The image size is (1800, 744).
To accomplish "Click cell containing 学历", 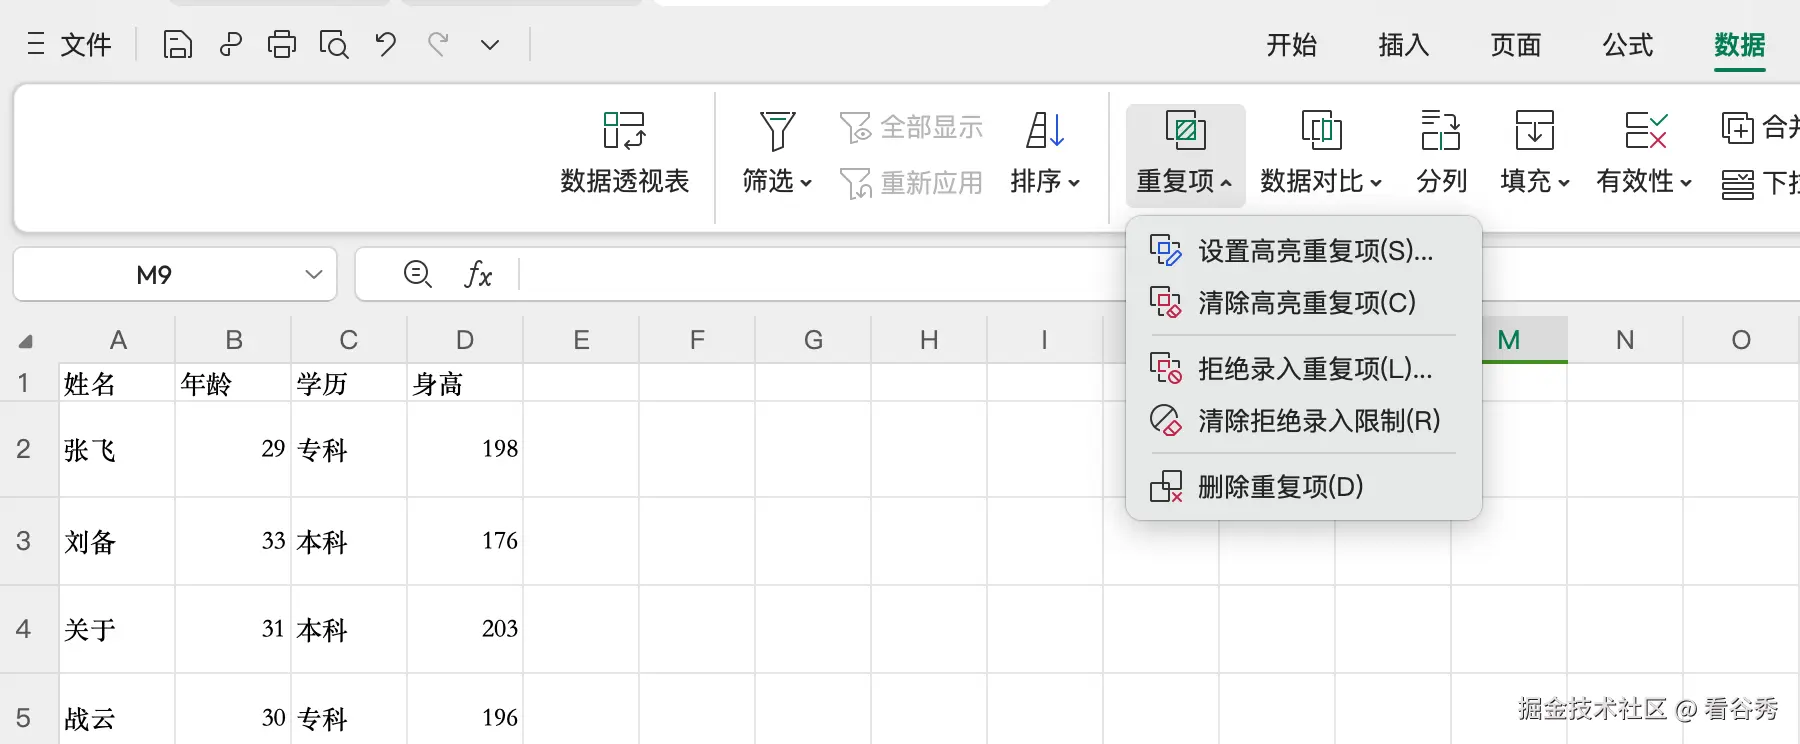I will 349,383.
